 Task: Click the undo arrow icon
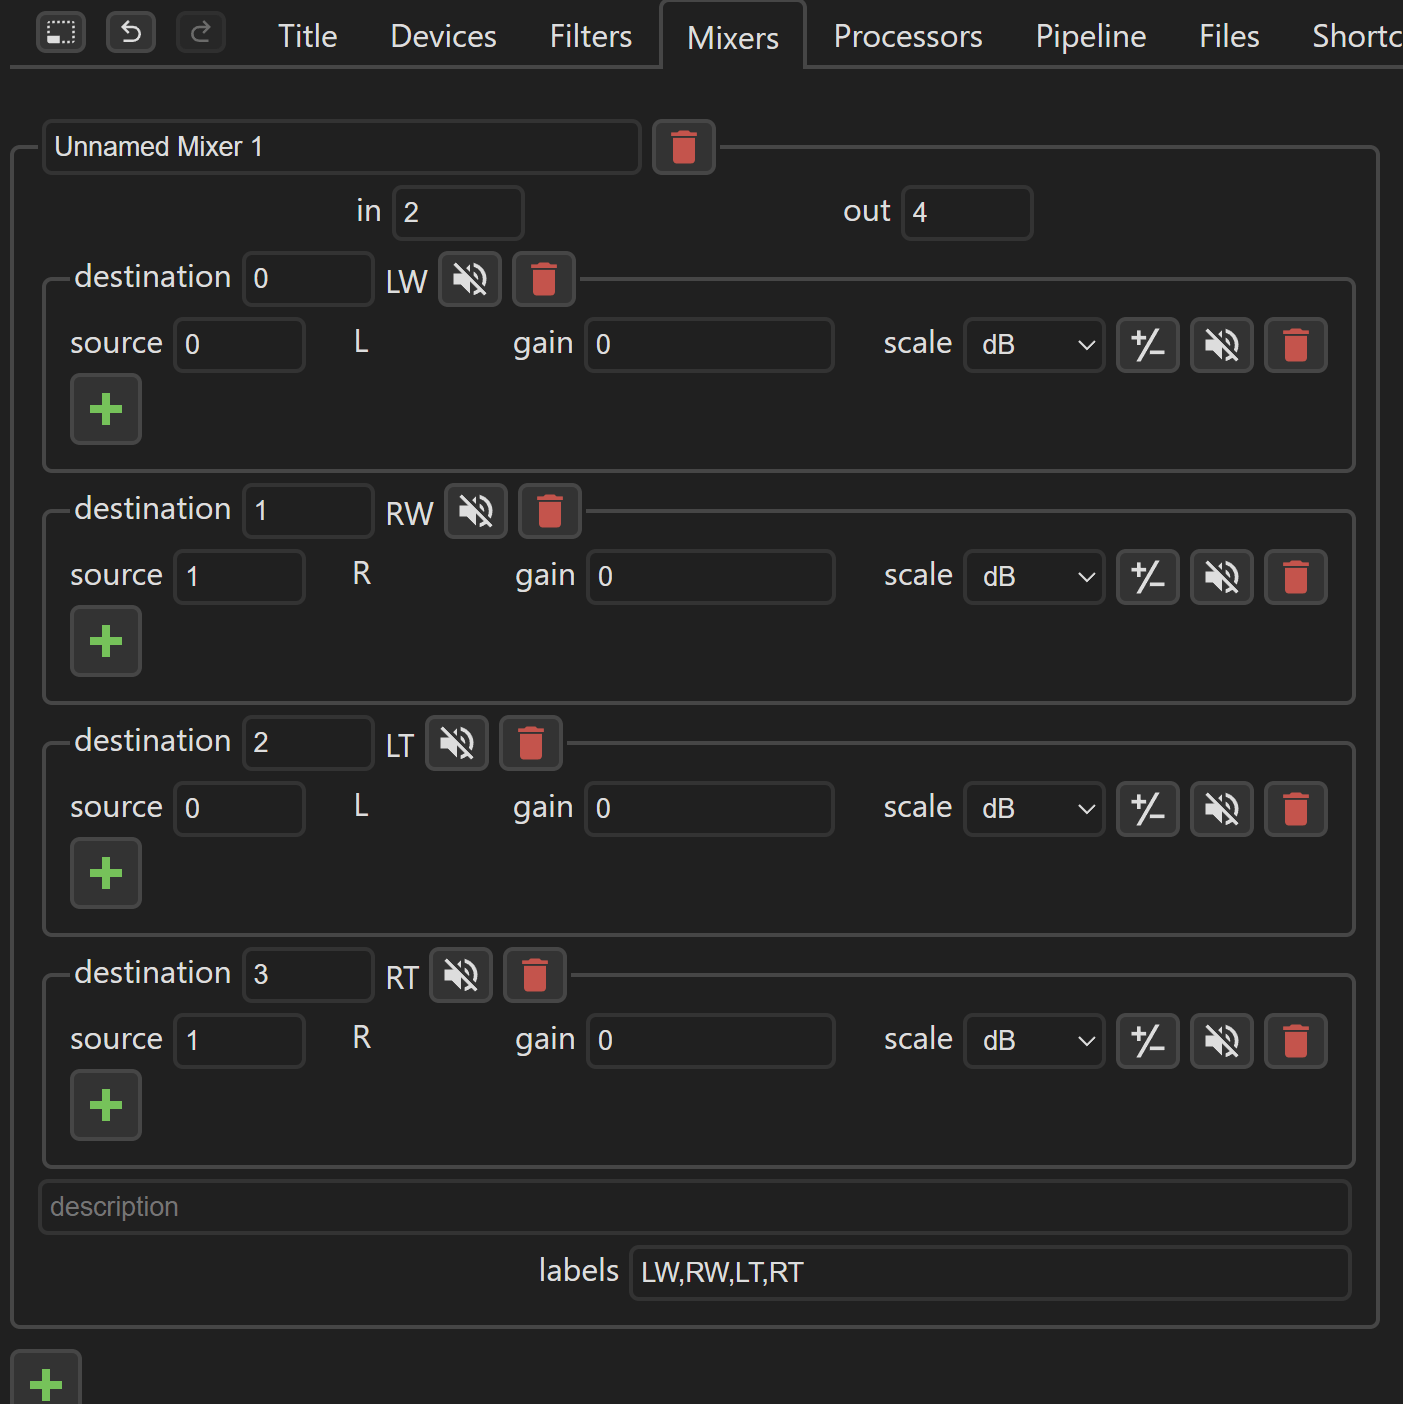click(131, 33)
